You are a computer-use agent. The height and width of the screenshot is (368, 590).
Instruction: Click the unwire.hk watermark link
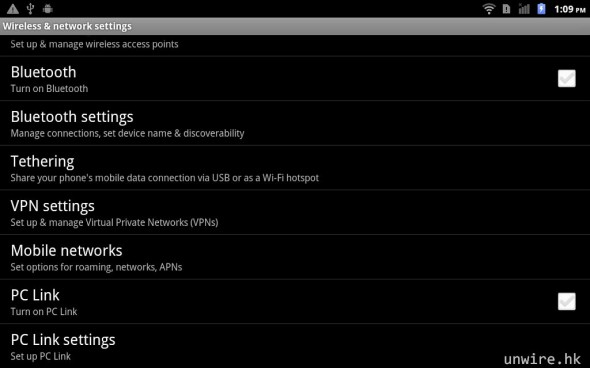(x=542, y=359)
